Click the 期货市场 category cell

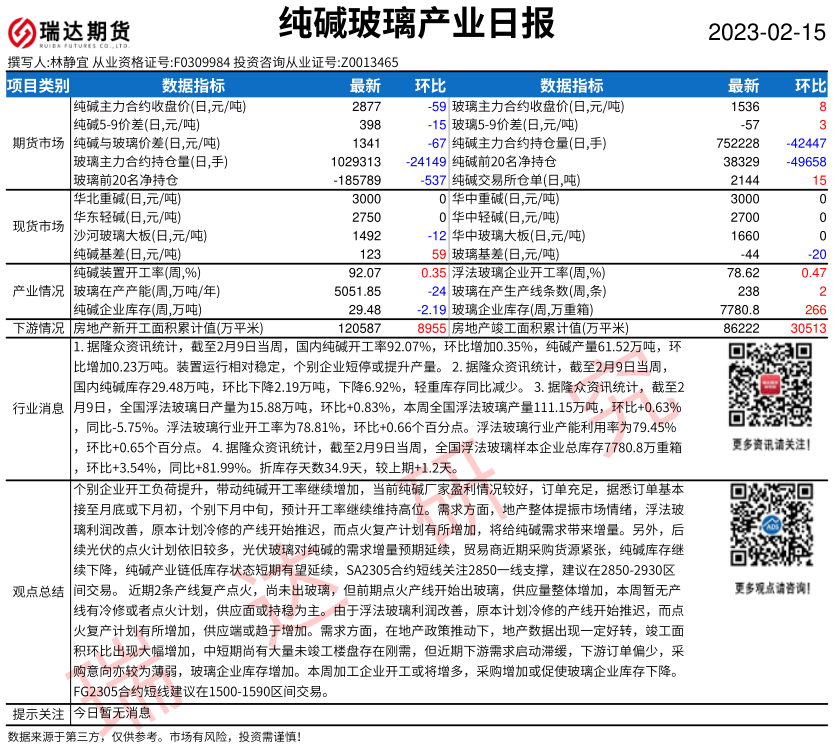38,143
